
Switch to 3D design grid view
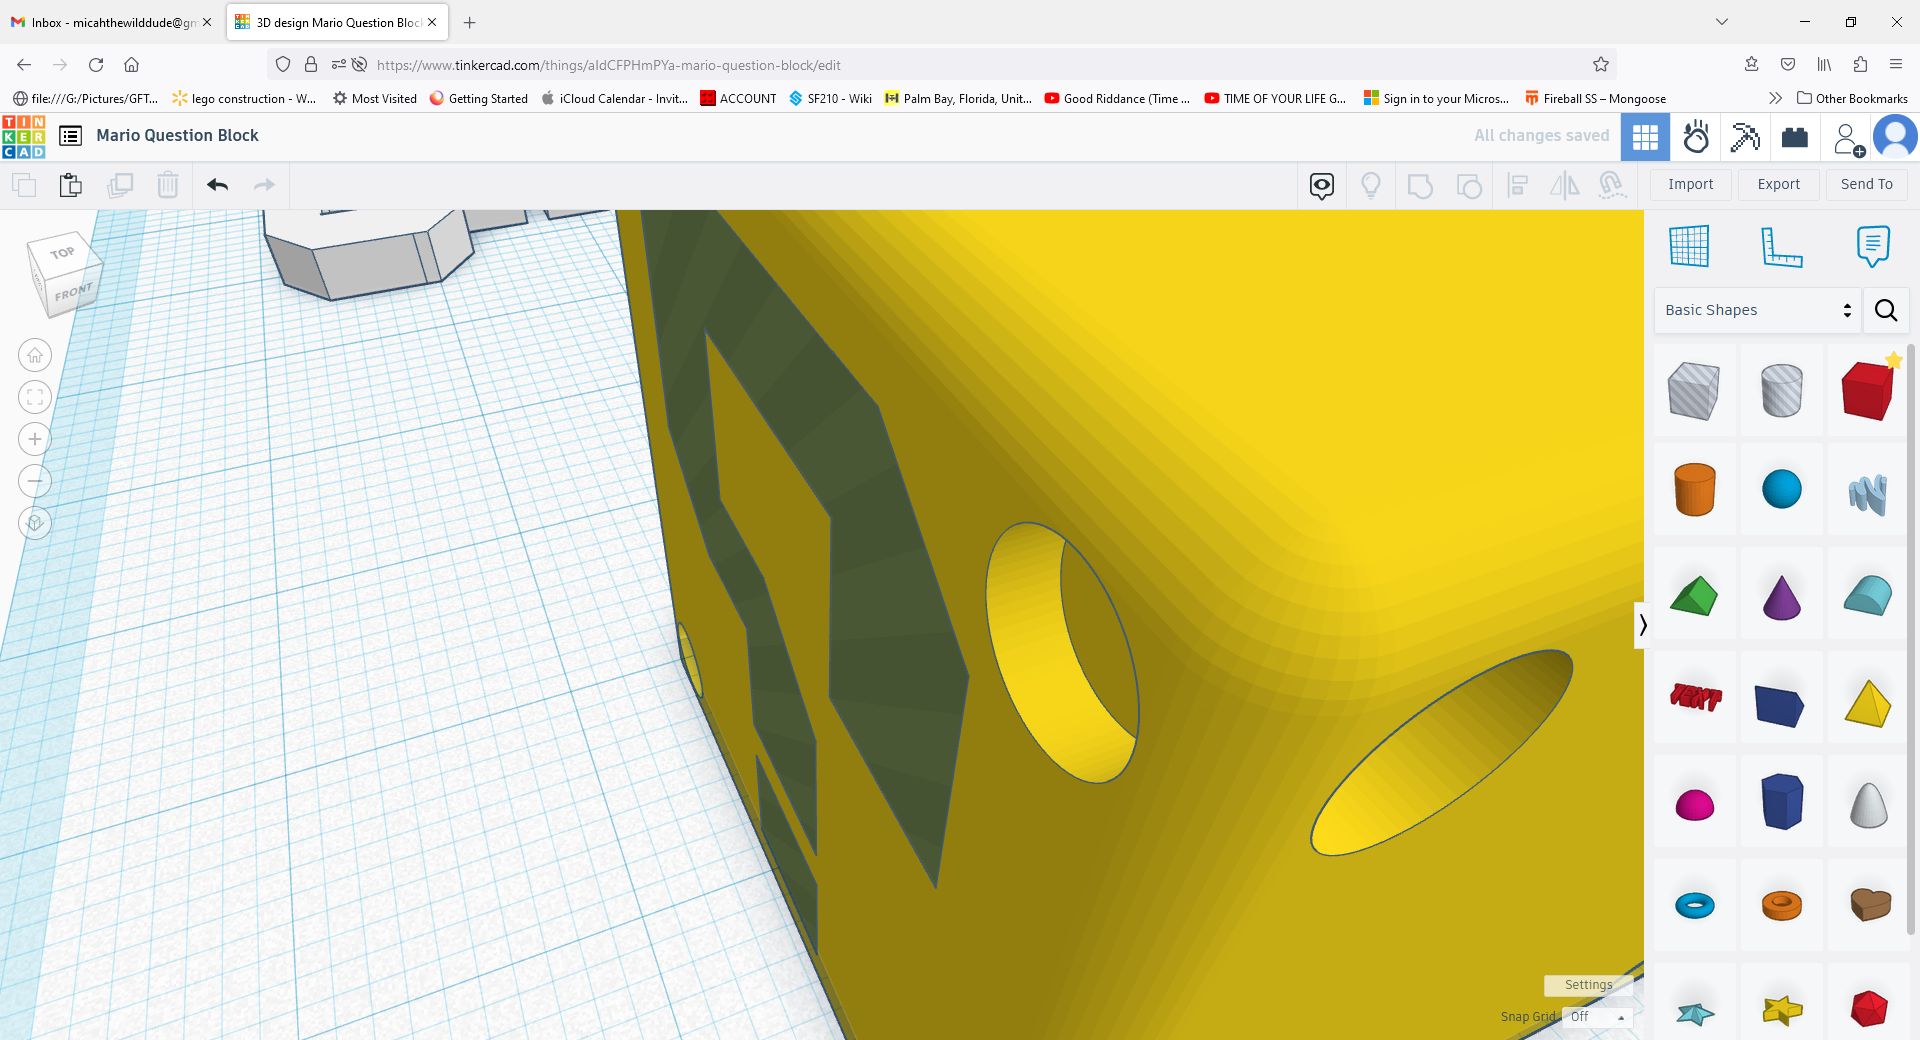(1645, 137)
